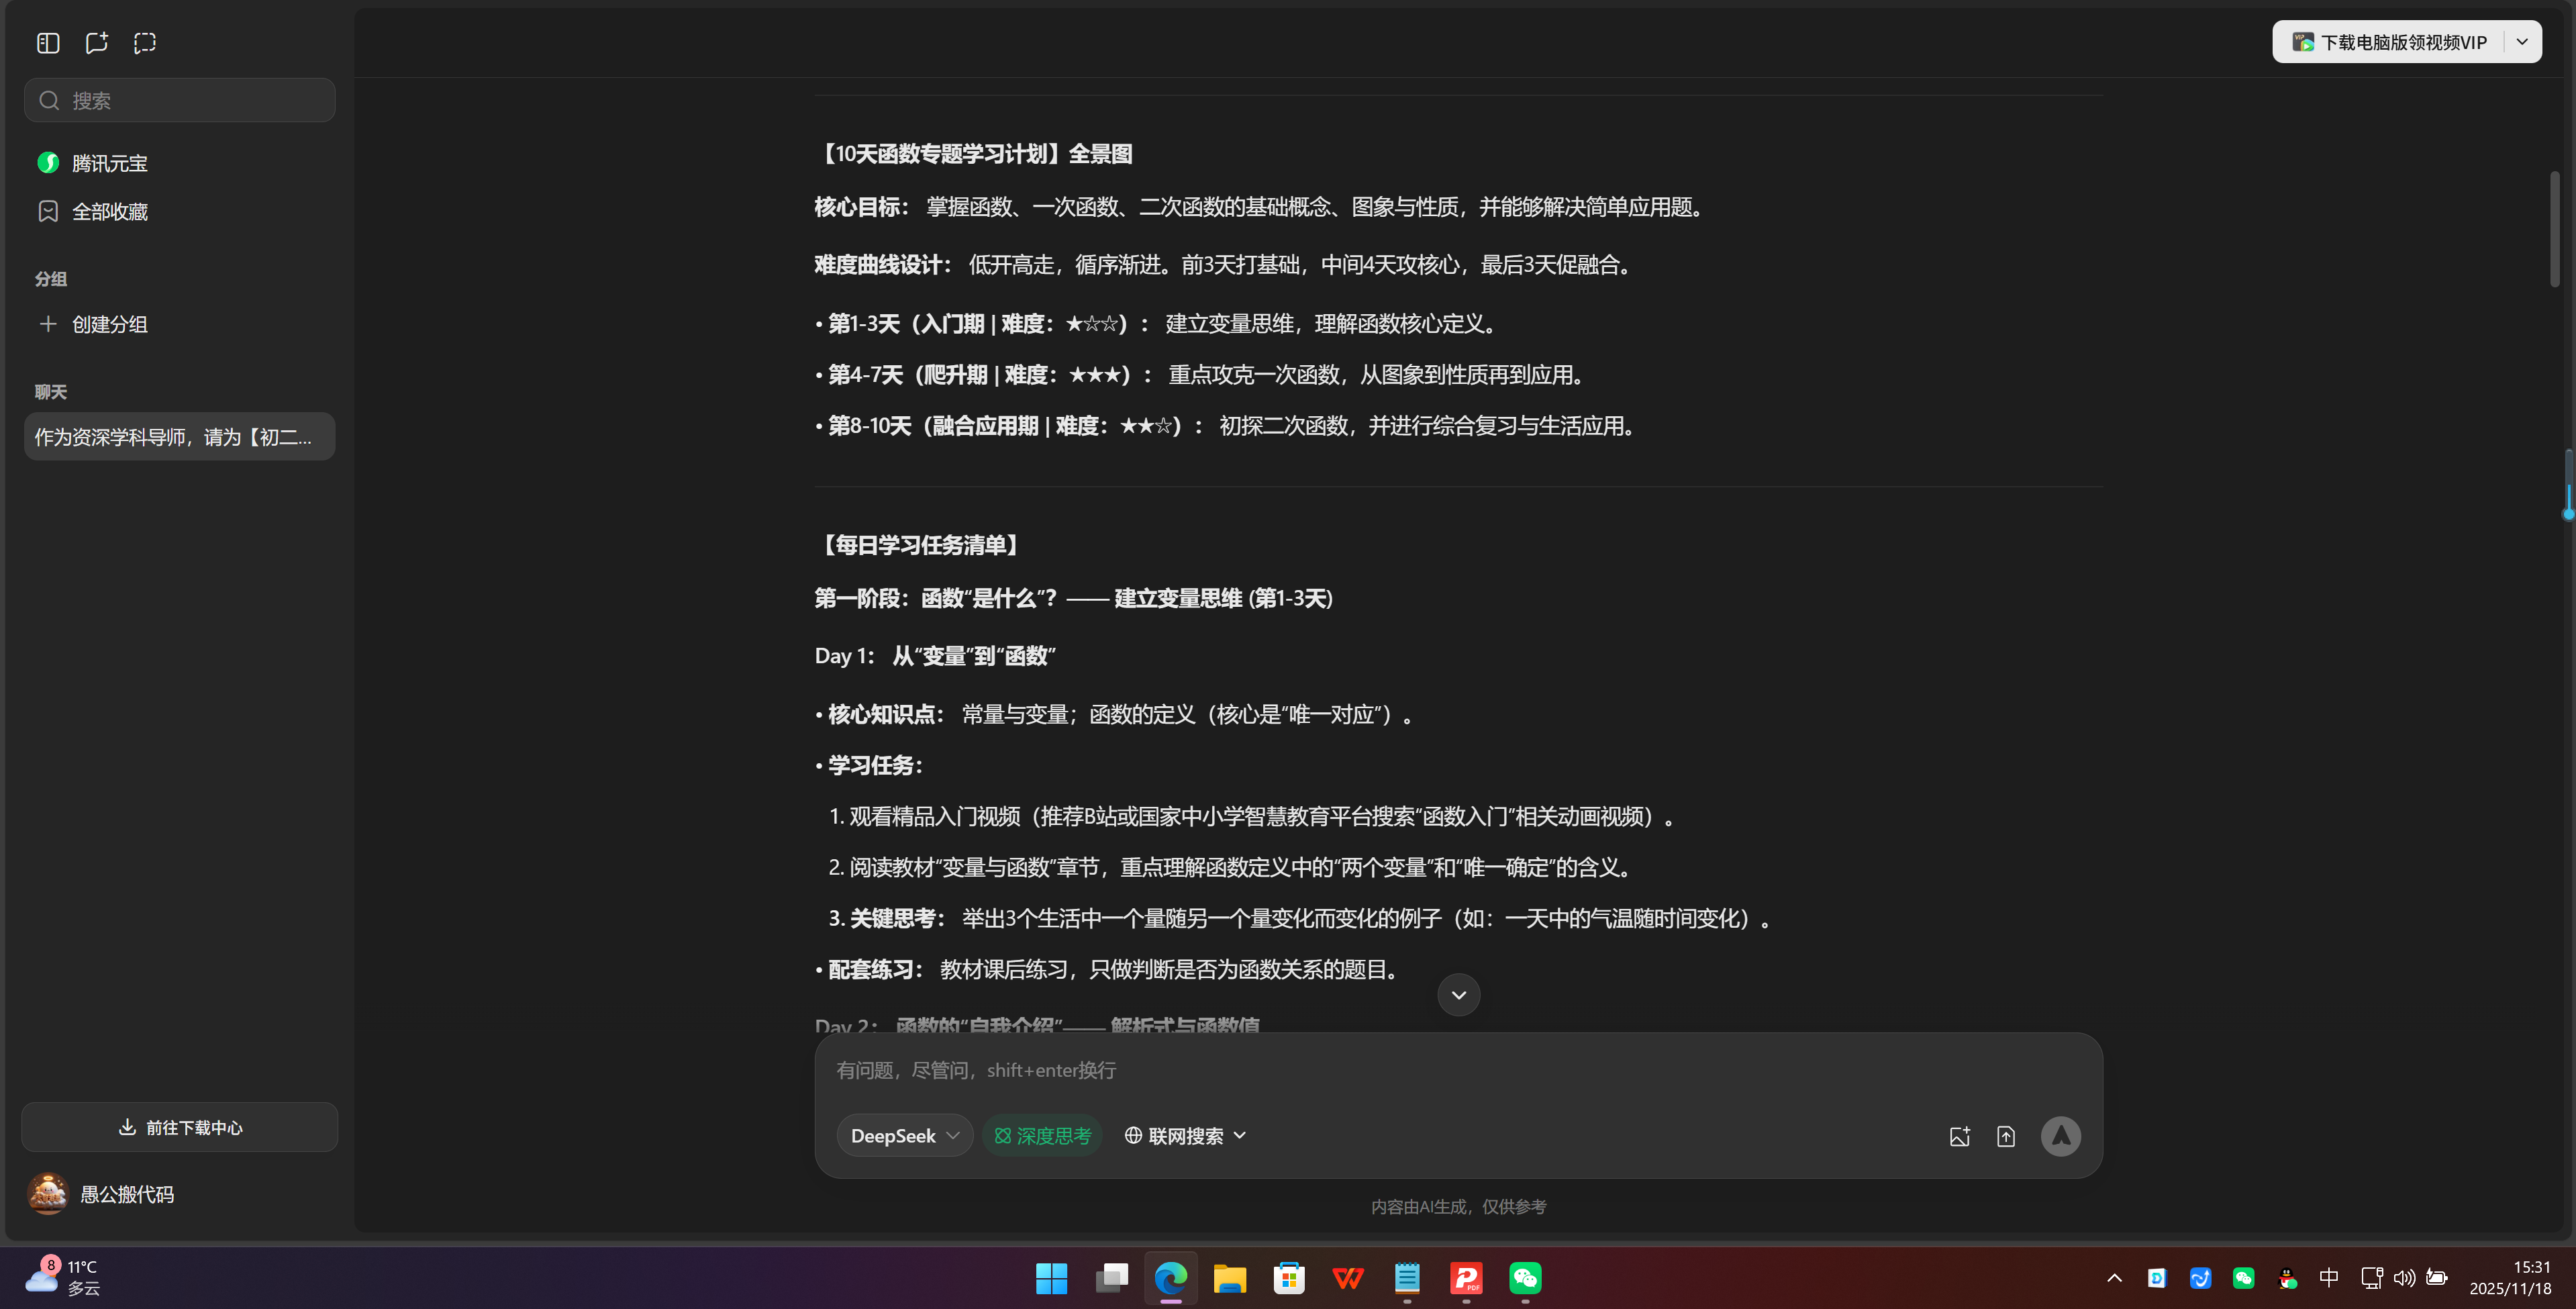This screenshot has width=2576, height=1309.
Task: Open the DeepSeek model dropdown
Action: [x=903, y=1135]
